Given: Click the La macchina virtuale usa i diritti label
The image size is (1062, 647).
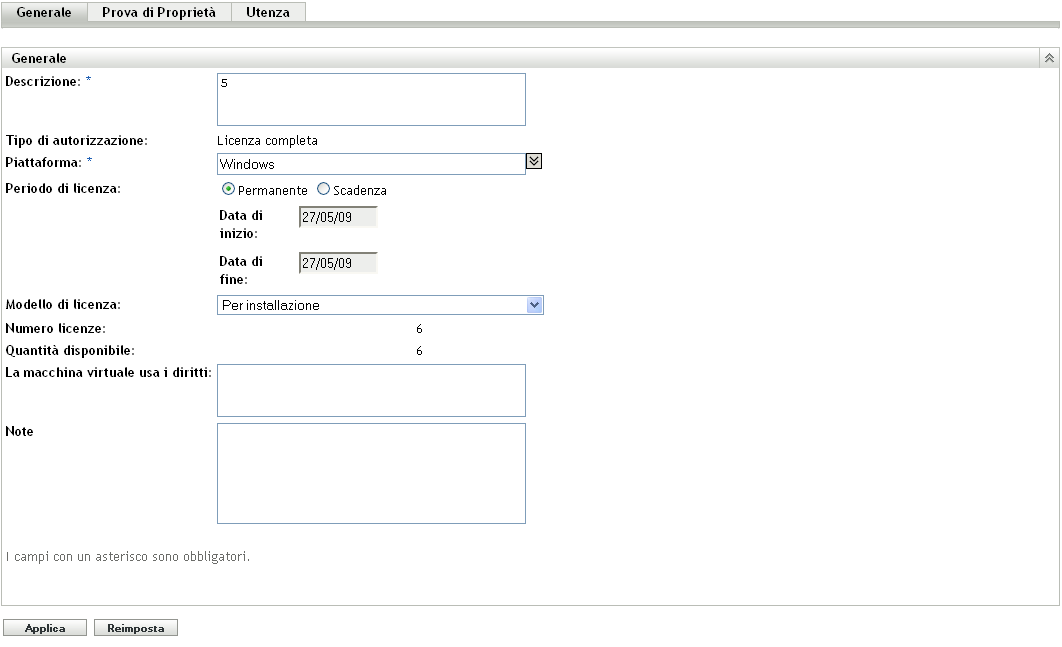Looking at the screenshot, I should click(x=108, y=373).
